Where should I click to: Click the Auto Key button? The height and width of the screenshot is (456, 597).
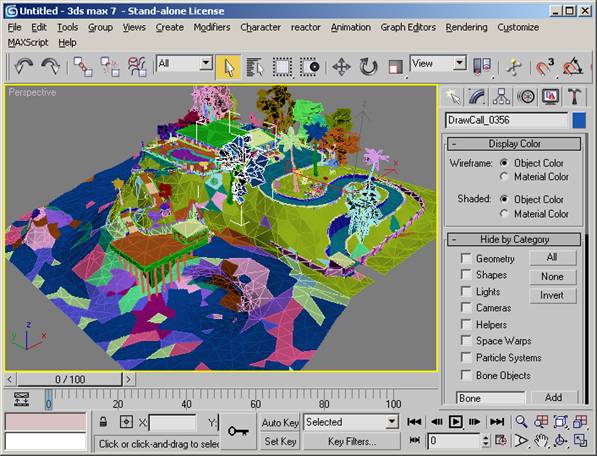coord(280,423)
